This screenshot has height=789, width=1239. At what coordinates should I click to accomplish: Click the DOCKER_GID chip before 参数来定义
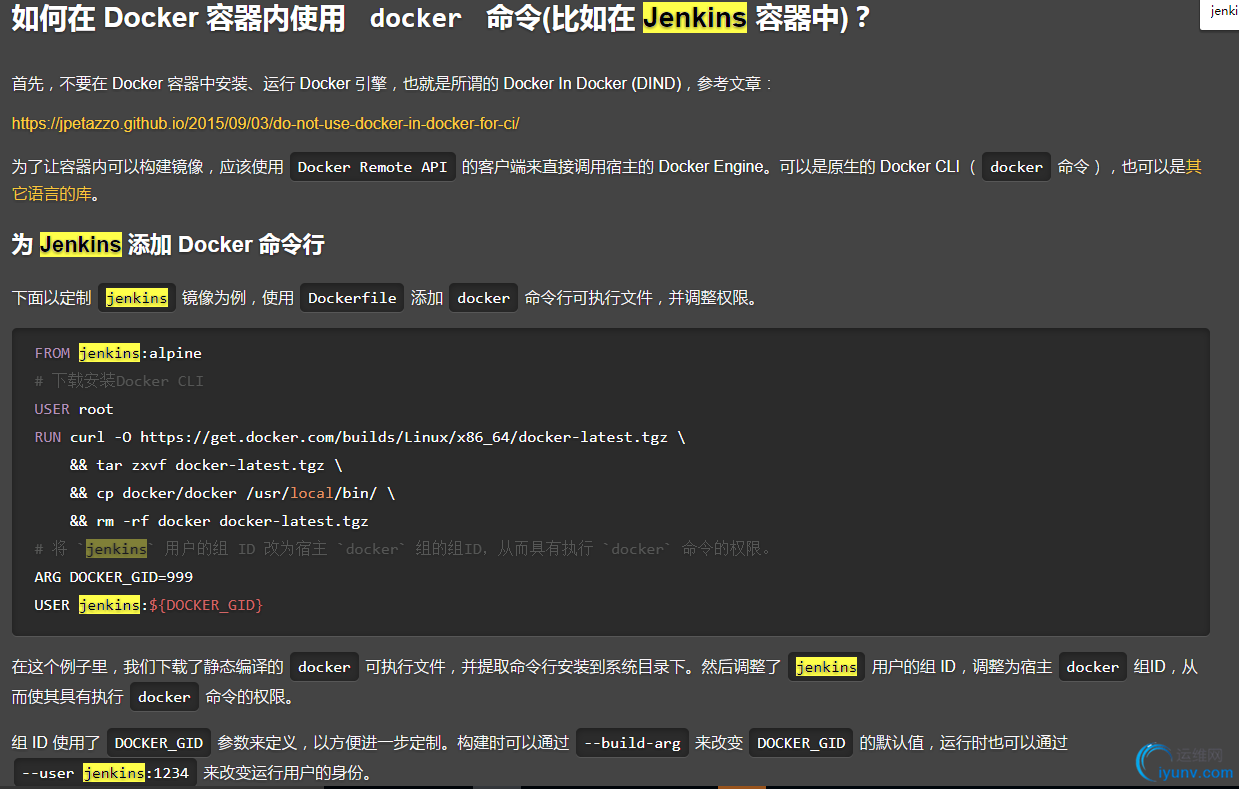pyautogui.click(x=159, y=743)
